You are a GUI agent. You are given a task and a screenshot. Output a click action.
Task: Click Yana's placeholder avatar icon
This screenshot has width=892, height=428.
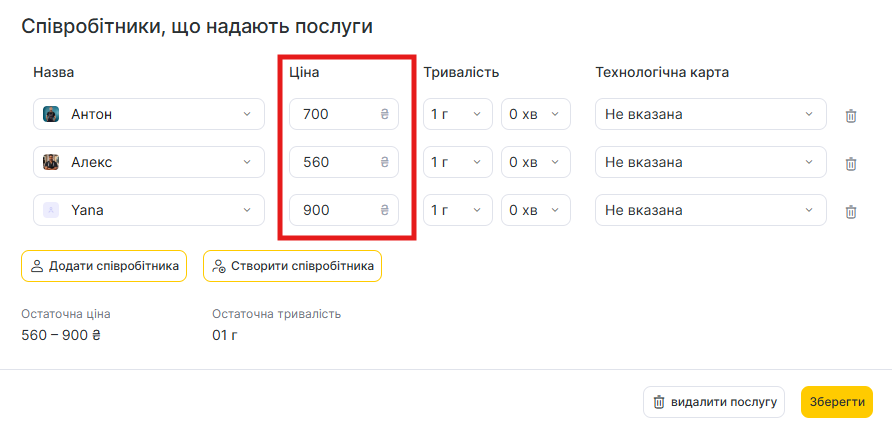point(51,210)
